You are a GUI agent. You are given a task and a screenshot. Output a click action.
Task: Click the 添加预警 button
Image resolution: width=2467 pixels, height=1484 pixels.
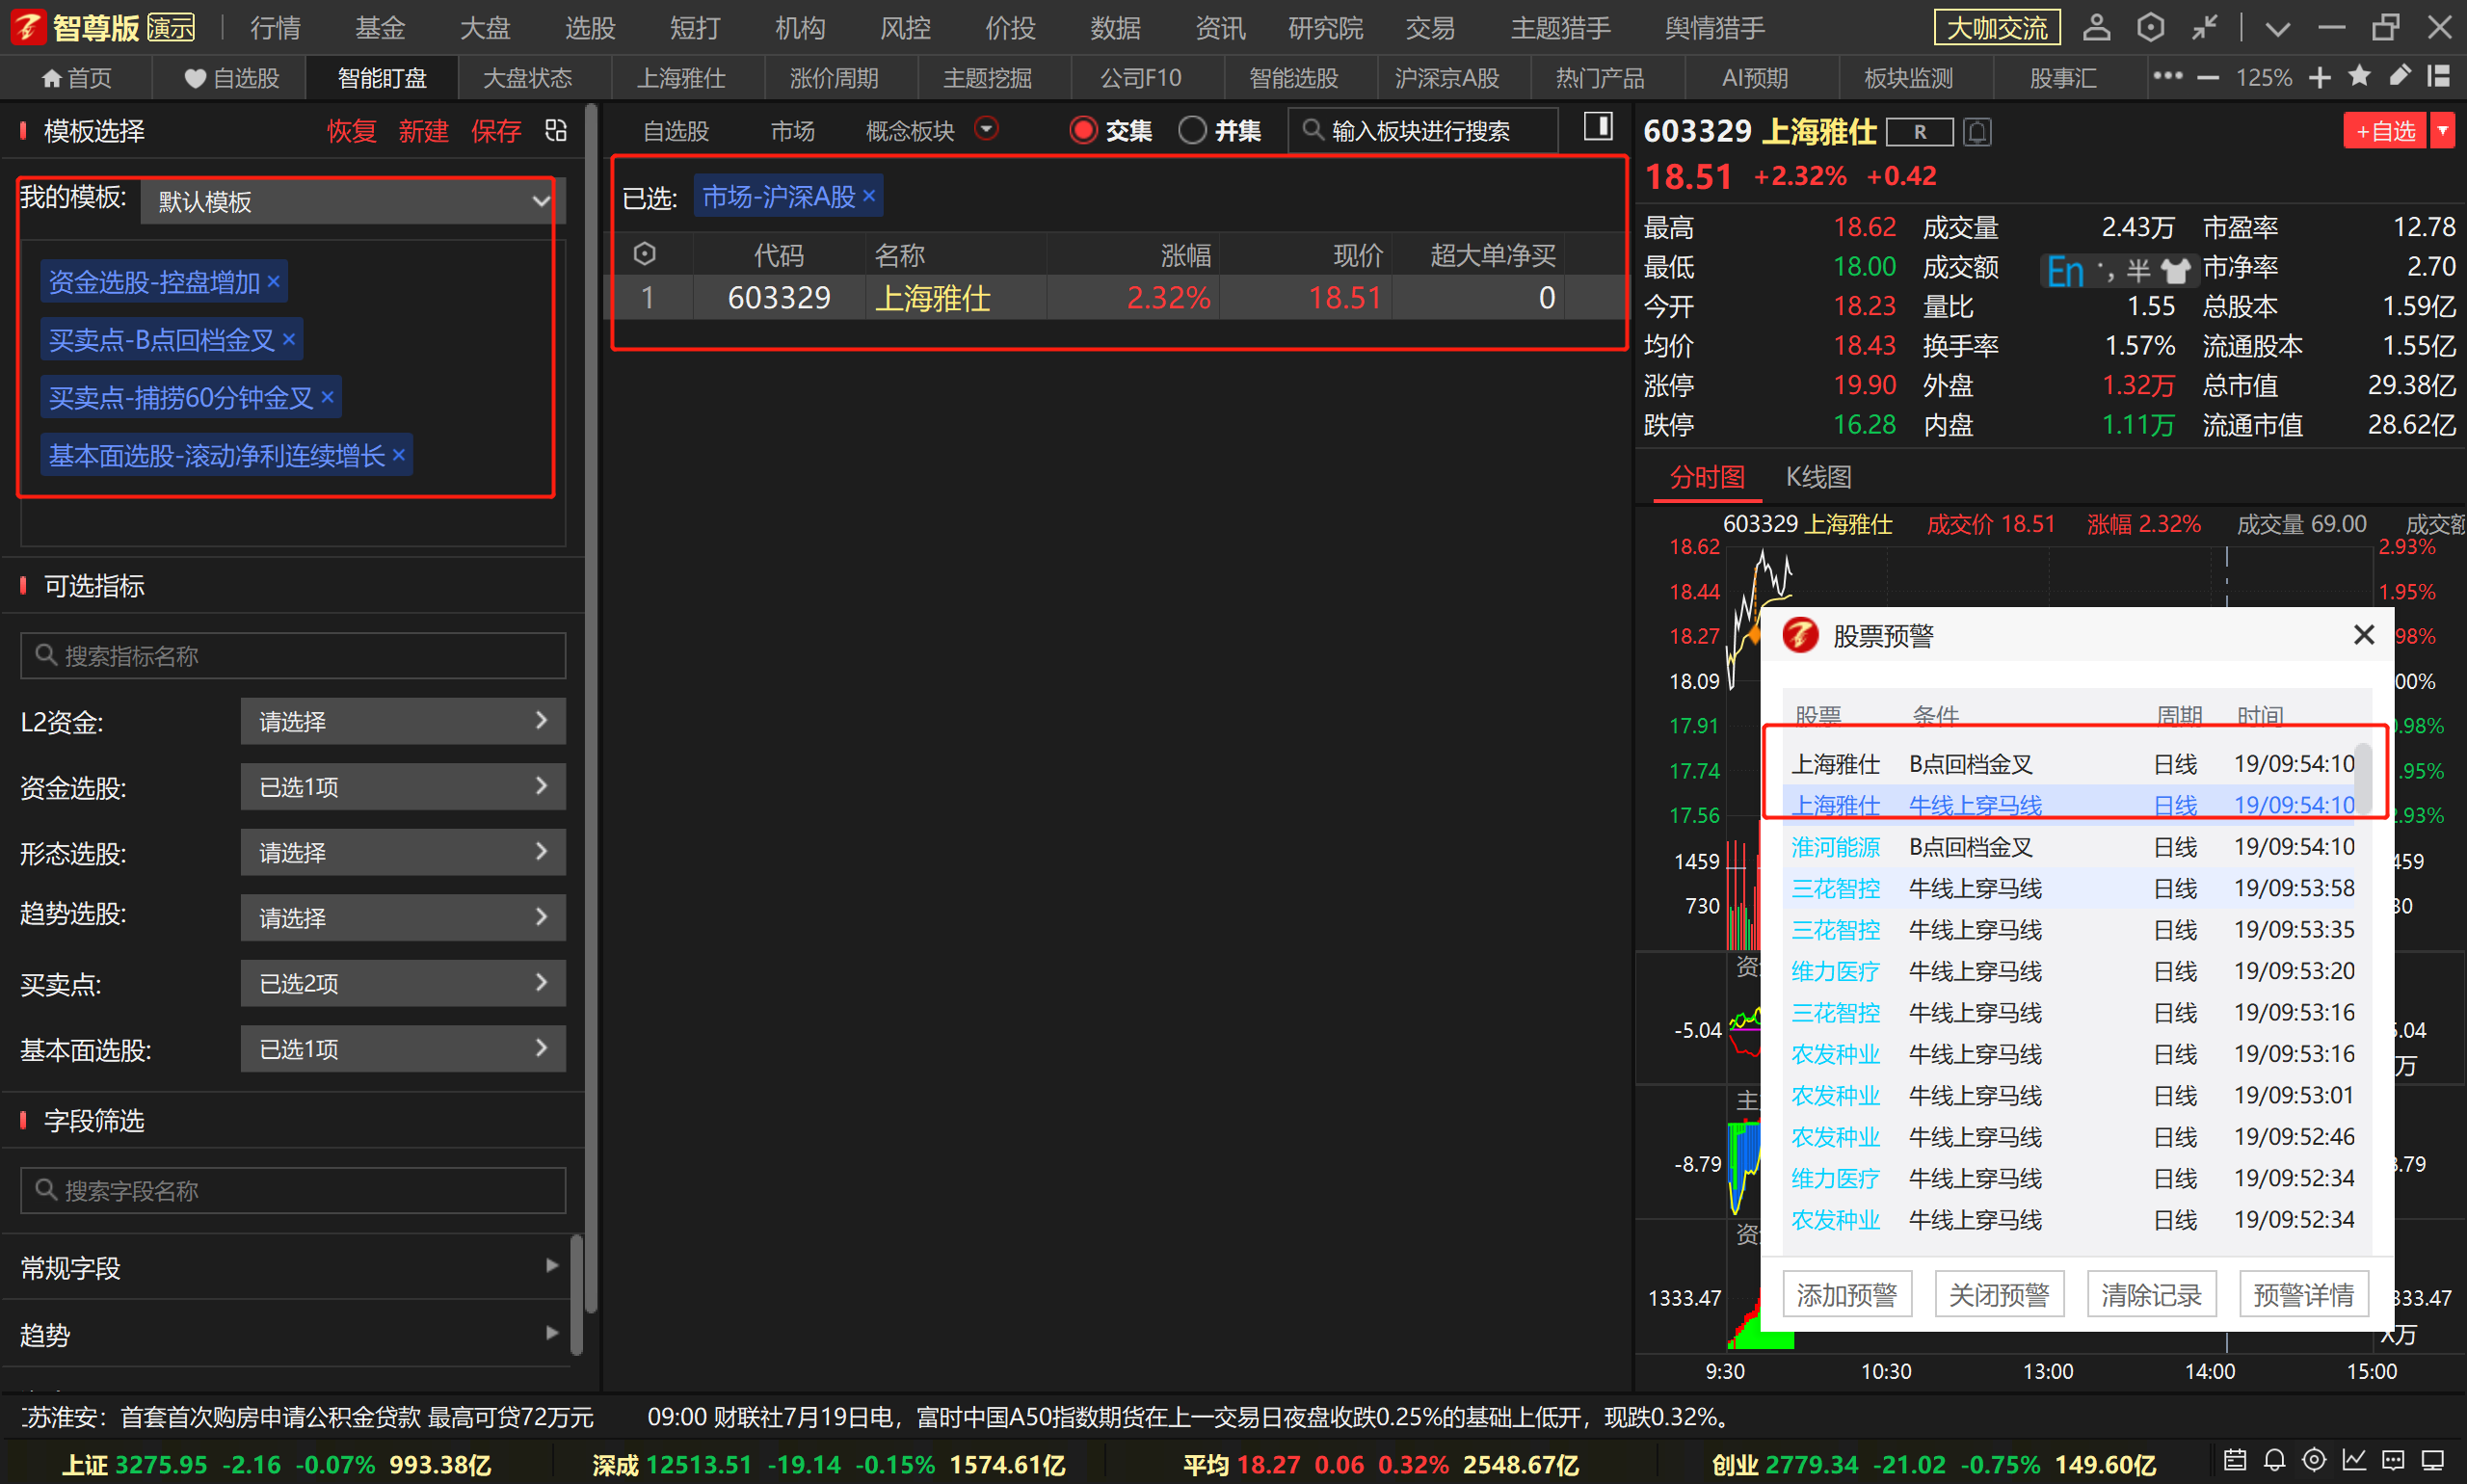click(x=1846, y=1294)
